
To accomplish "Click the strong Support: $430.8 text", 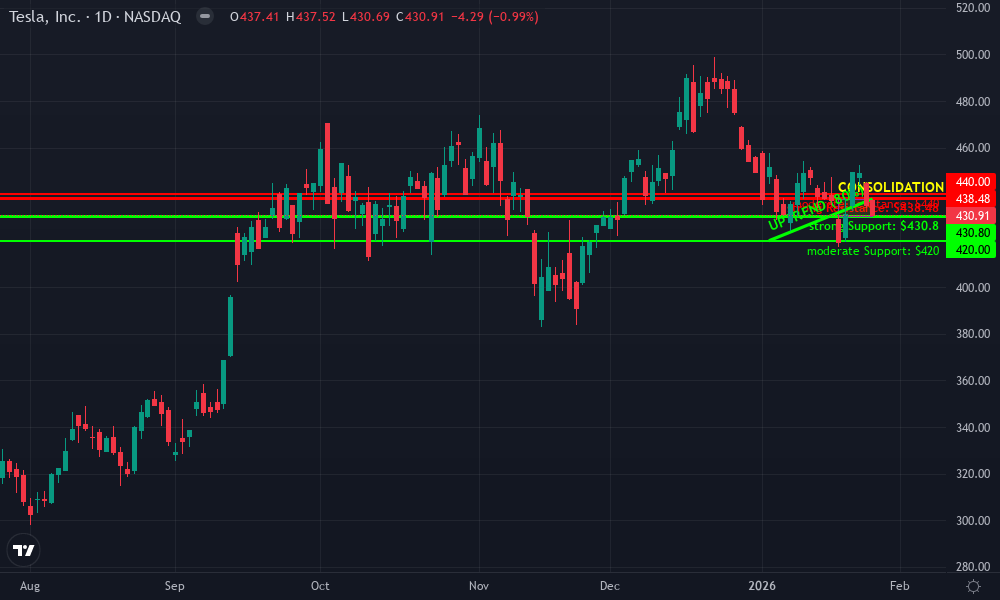I will (874, 226).
